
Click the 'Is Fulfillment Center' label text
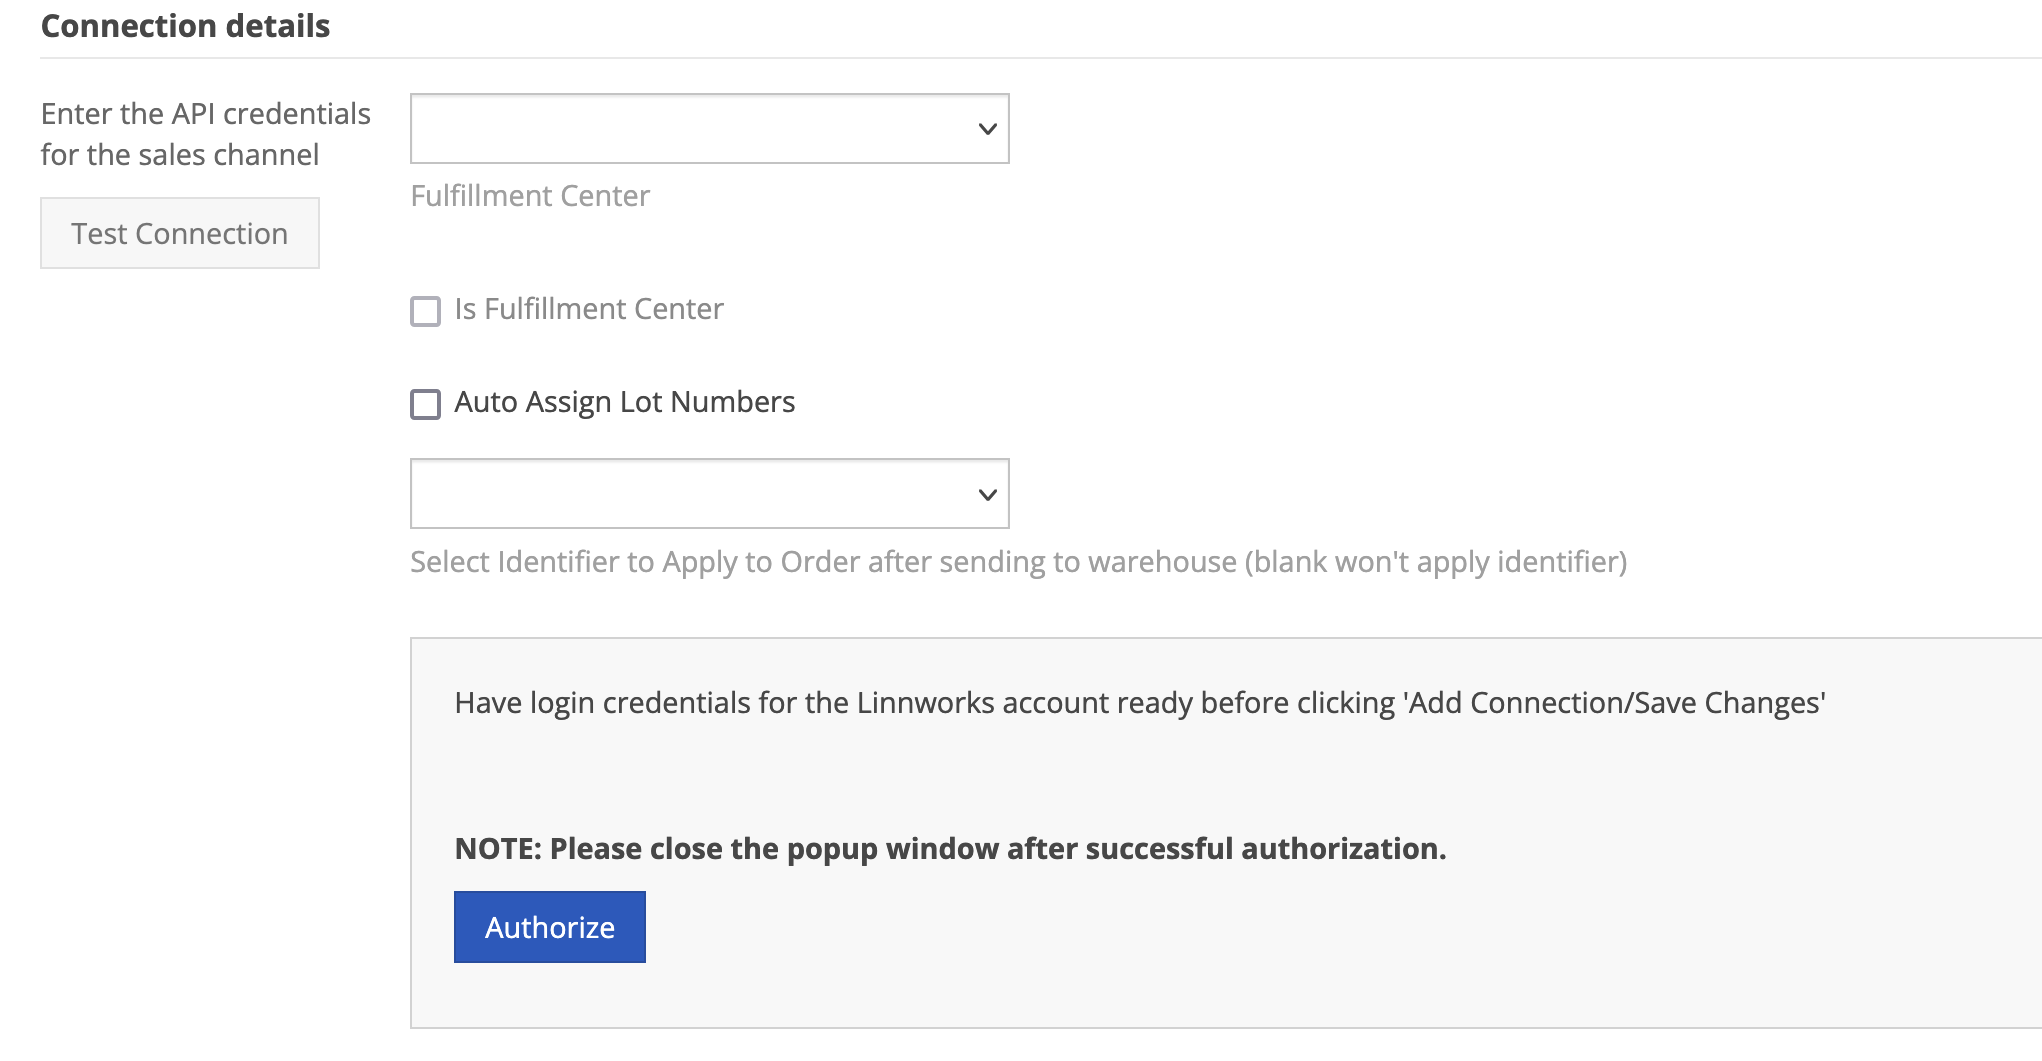(588, 310)
